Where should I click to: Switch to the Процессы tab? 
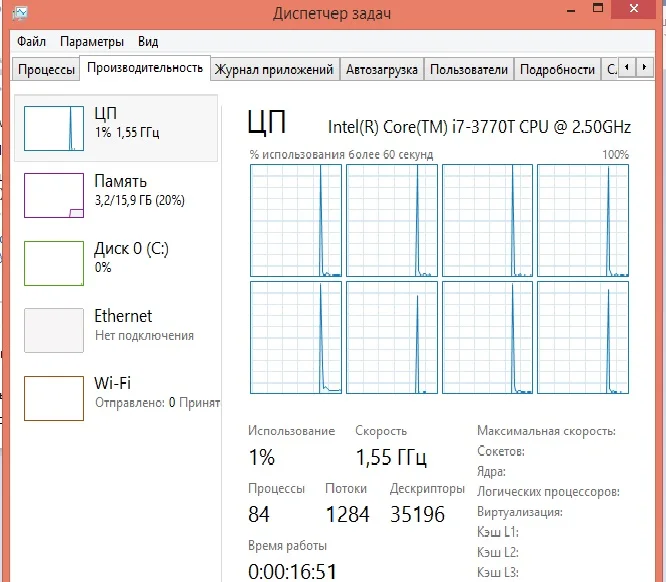(46, 69)
